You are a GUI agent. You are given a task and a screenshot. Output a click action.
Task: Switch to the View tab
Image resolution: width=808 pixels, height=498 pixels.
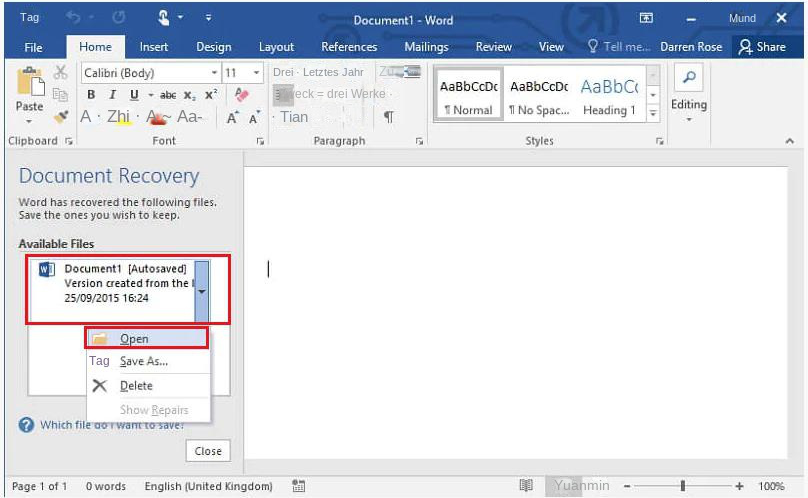coord(551,47)
